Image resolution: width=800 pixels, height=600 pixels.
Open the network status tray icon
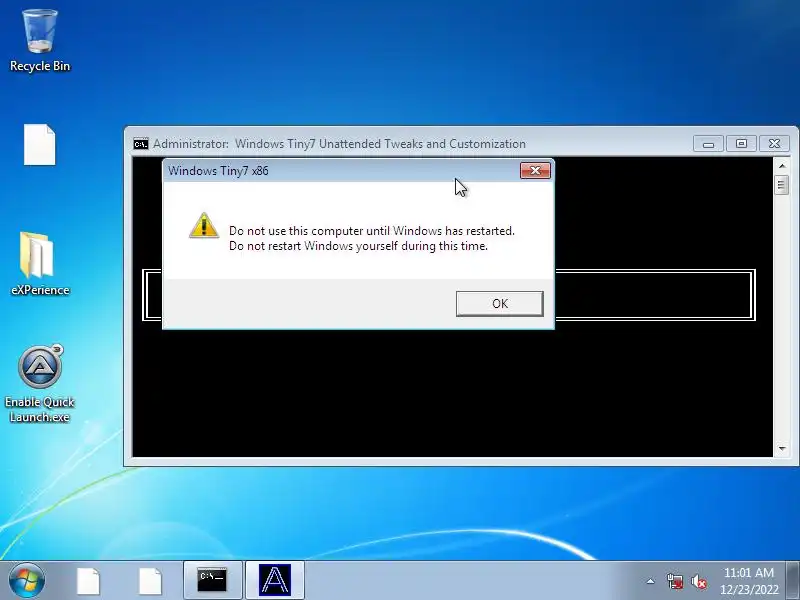pos(675,581)
